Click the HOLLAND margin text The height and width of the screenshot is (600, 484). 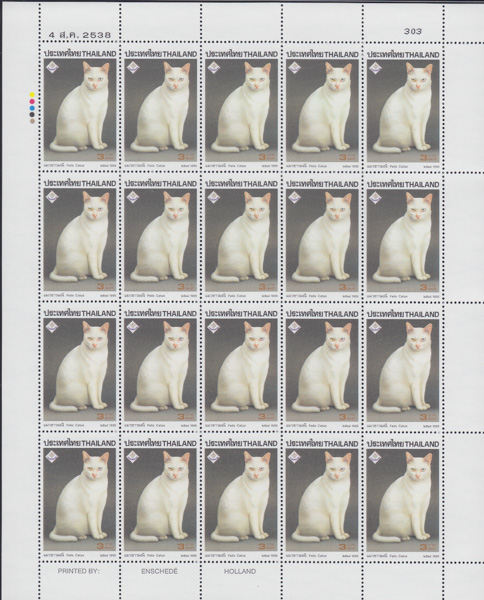pos(240,571)
